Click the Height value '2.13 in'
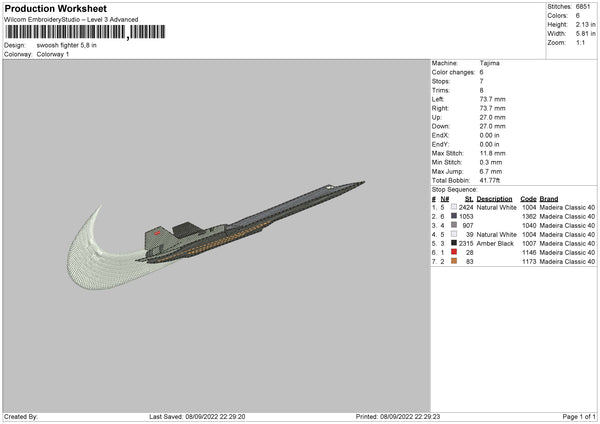 click(x=585, y=24)
